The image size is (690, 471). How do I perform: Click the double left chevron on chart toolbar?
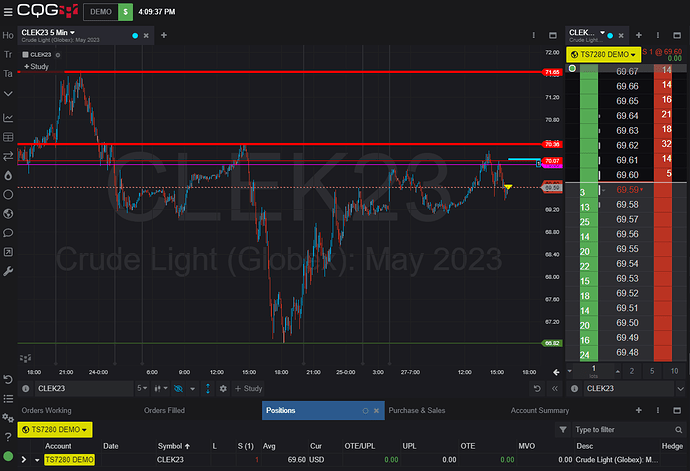coord(554,389)
